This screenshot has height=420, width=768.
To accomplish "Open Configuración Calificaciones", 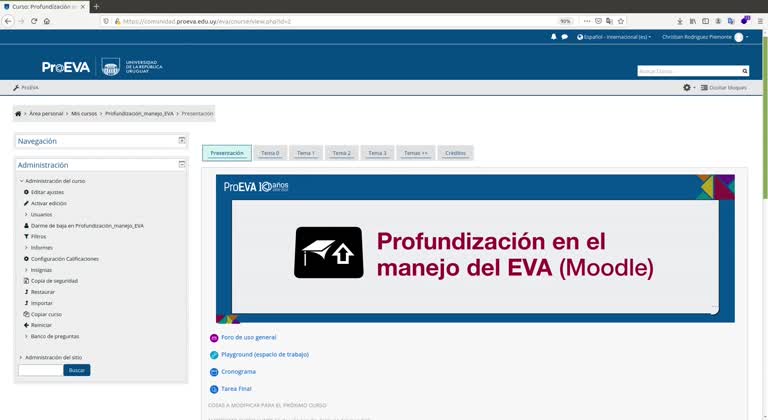I will [x=65, y=259].
